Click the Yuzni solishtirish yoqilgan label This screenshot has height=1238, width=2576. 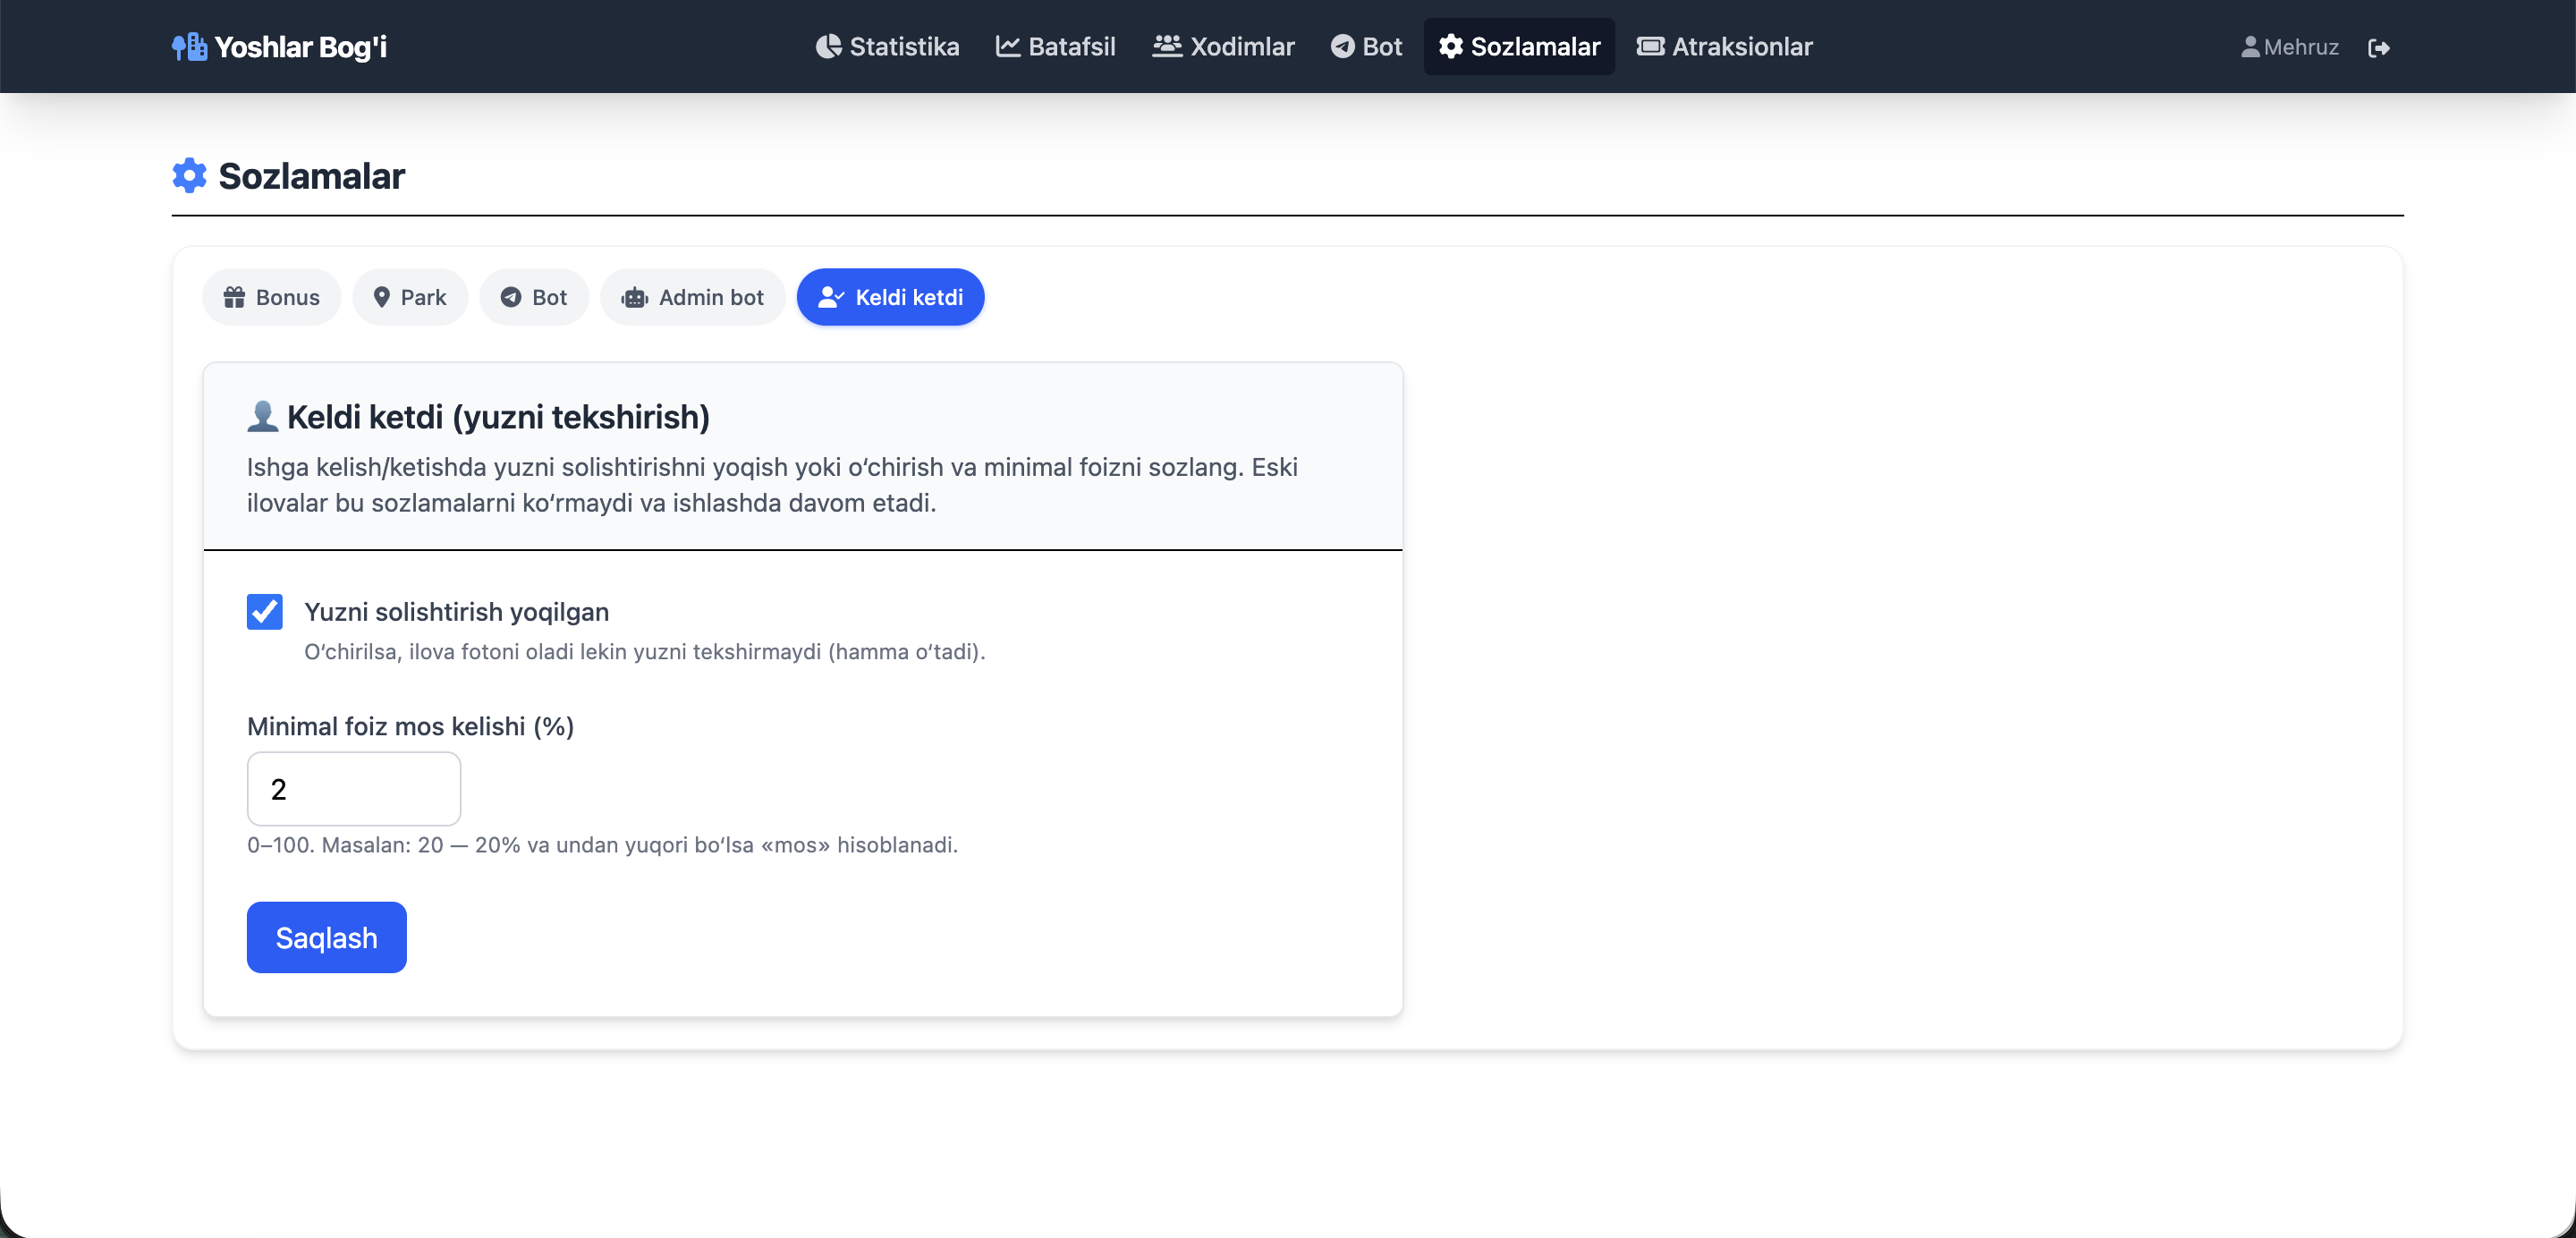456,611
